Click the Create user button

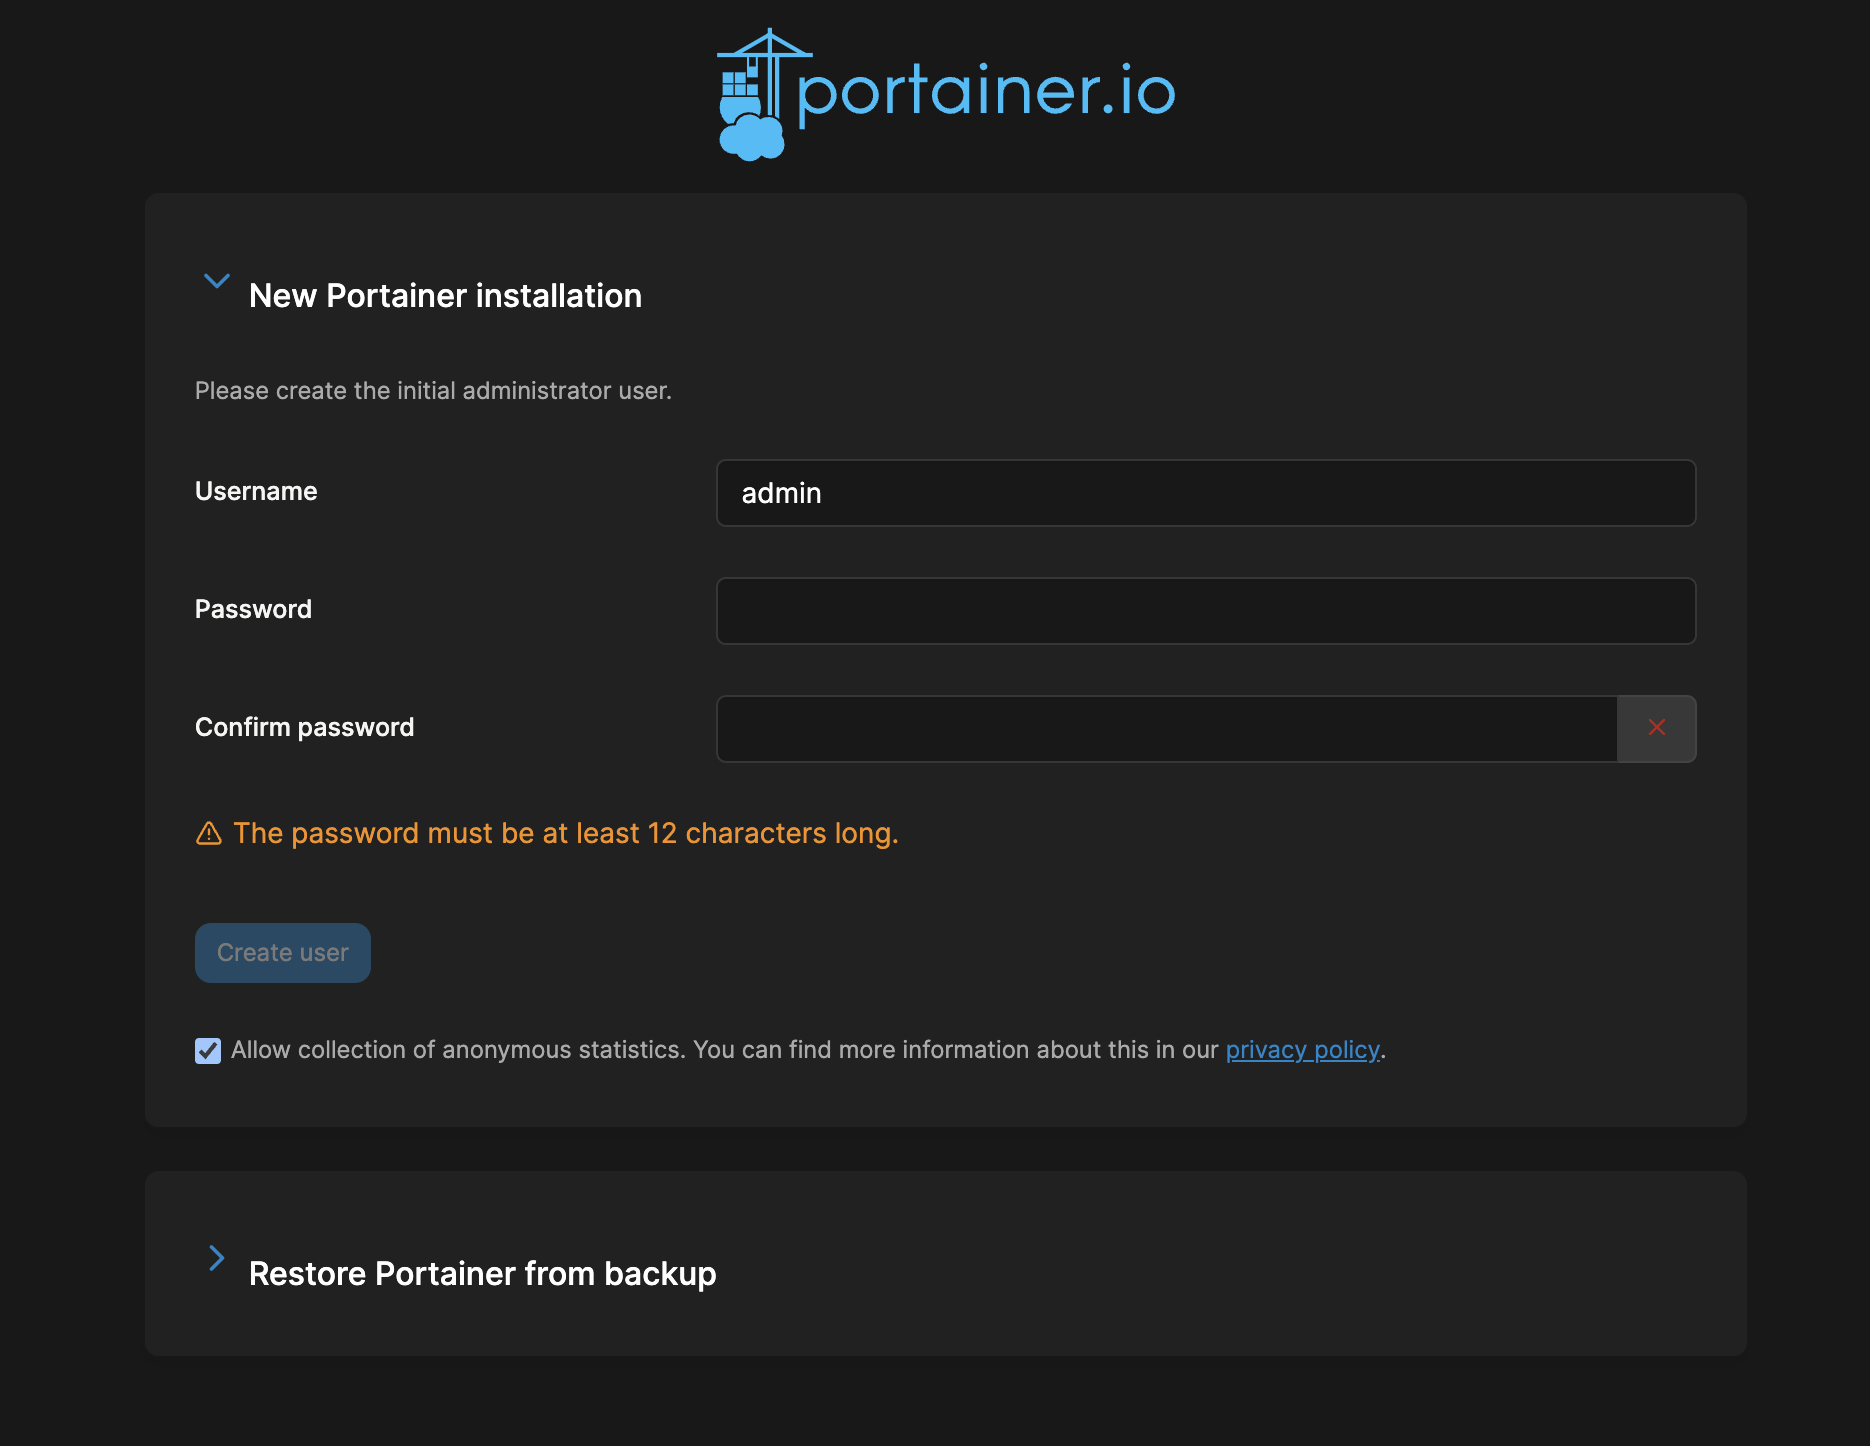tap(283, 953)
